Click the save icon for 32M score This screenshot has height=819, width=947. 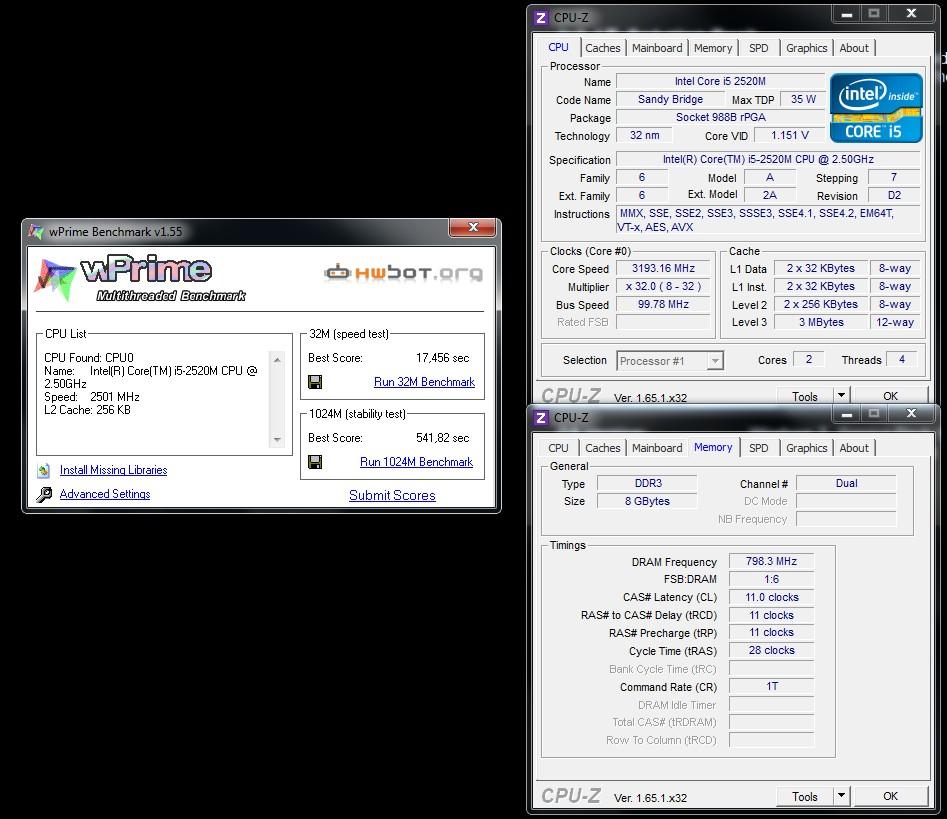coord(315,382)
